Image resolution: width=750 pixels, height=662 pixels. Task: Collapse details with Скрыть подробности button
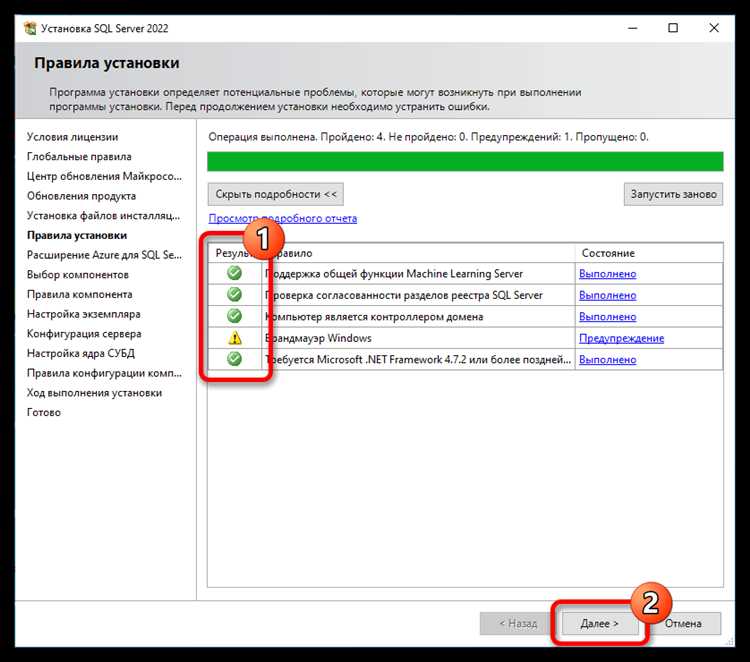coord(276,194)
